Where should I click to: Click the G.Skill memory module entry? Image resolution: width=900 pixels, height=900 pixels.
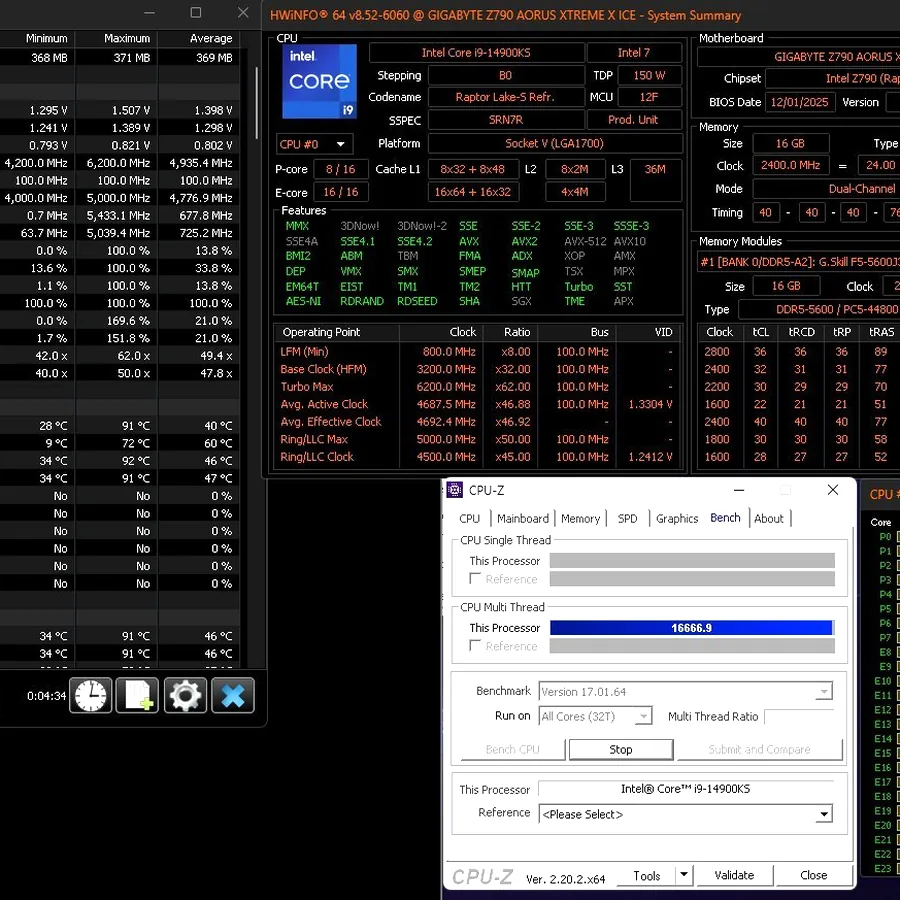point(799,262)
